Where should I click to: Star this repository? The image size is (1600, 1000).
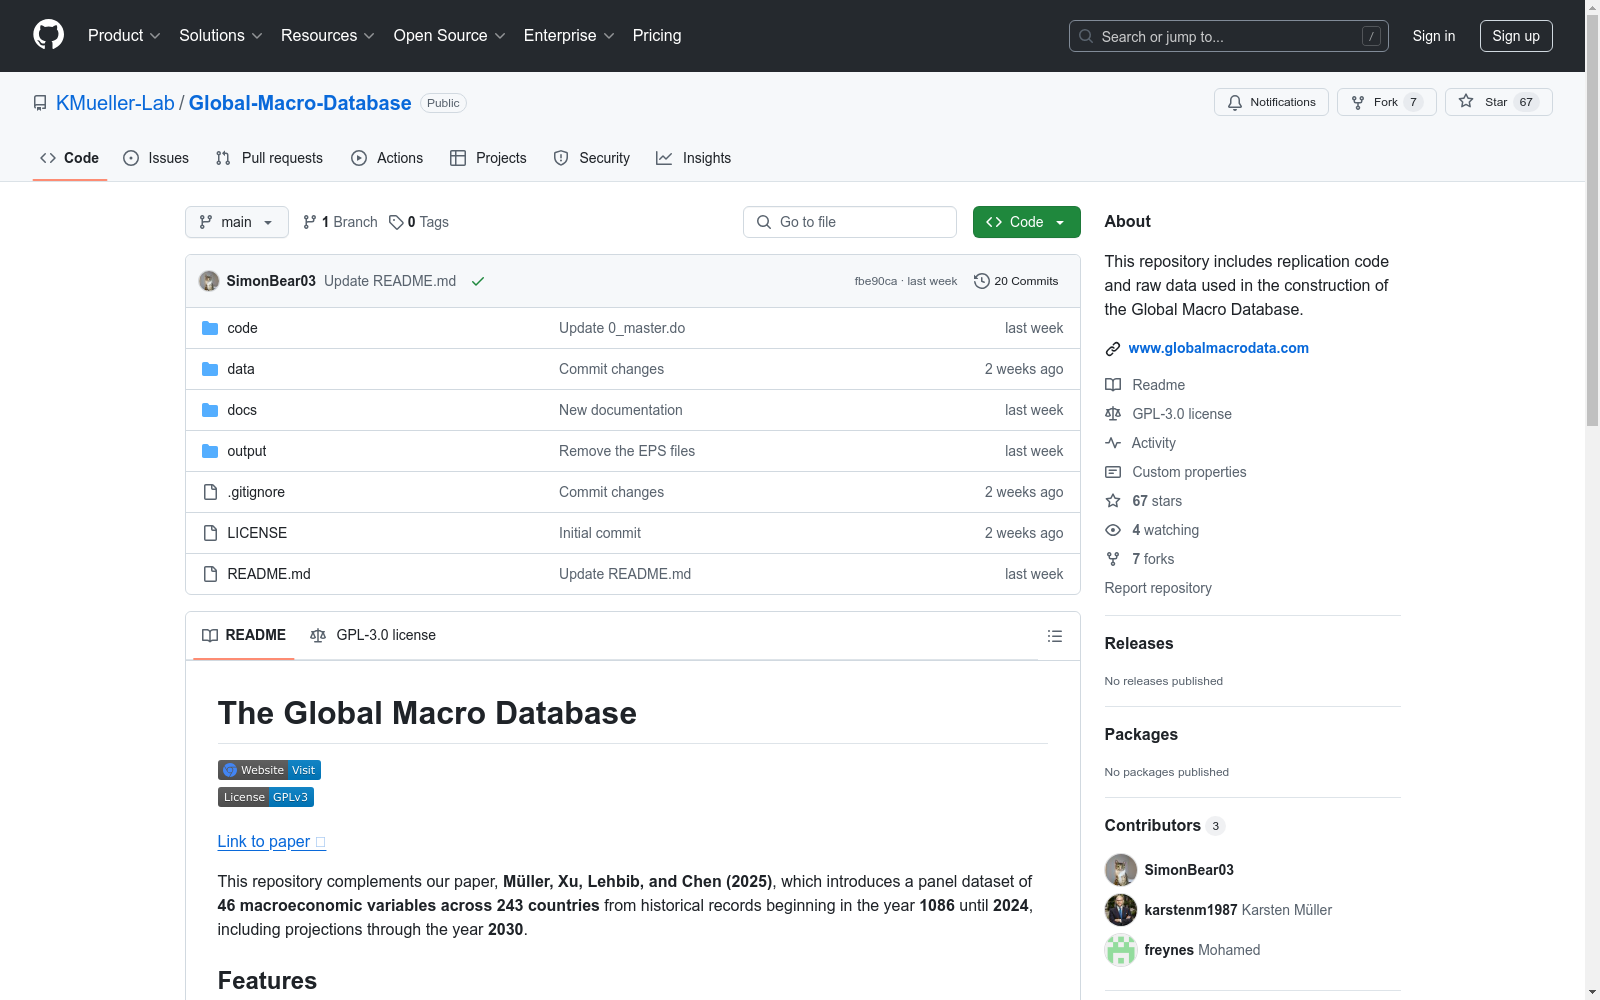1498,102
